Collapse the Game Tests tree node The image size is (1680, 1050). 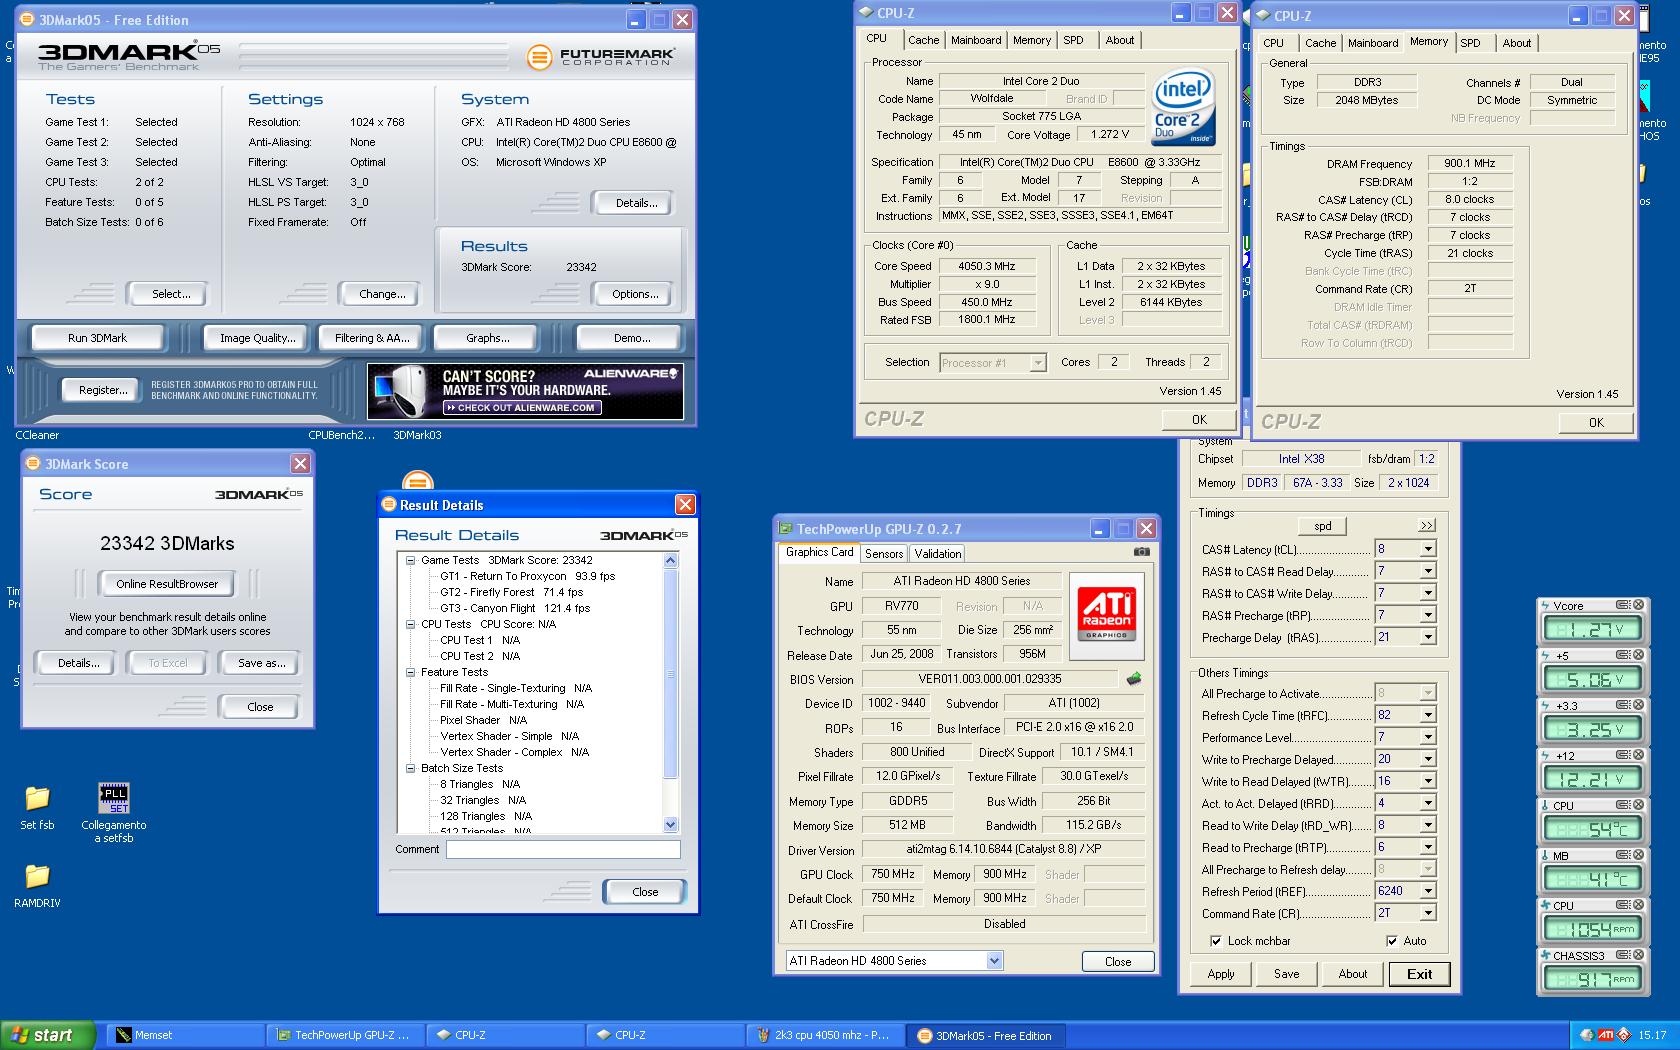point(410,561)
